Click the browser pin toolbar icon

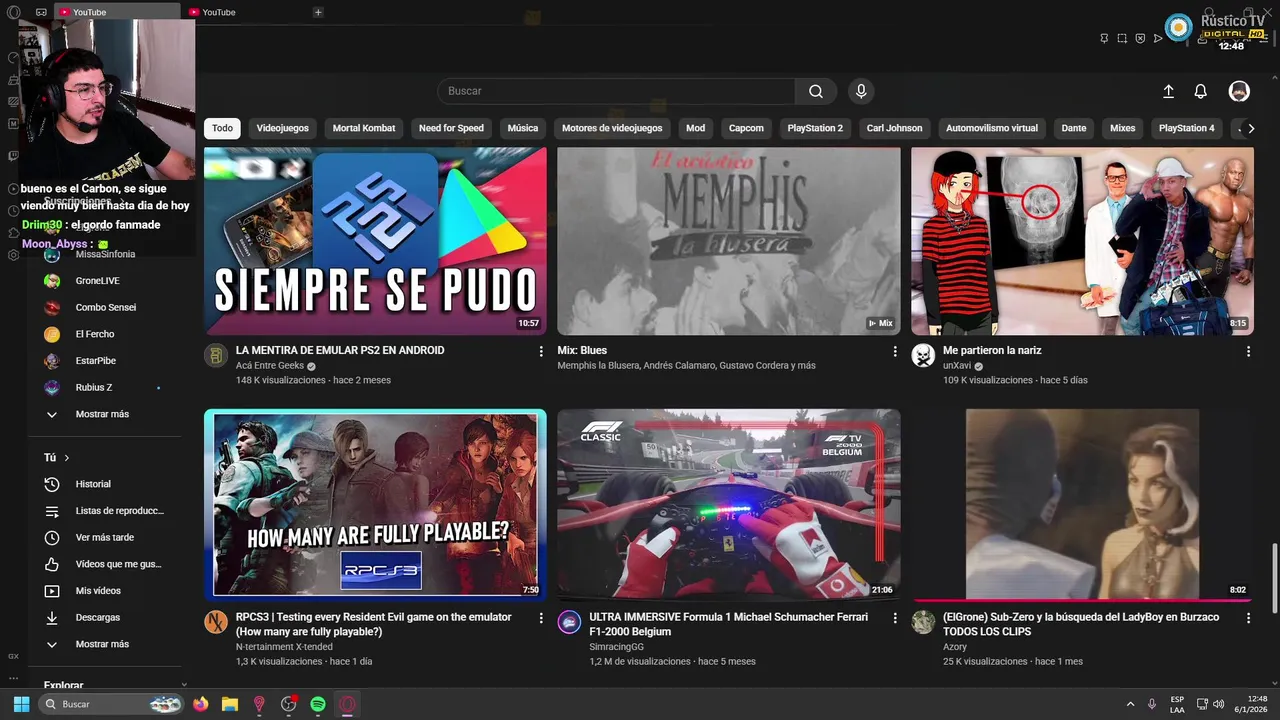click(x=1104, y=38)
